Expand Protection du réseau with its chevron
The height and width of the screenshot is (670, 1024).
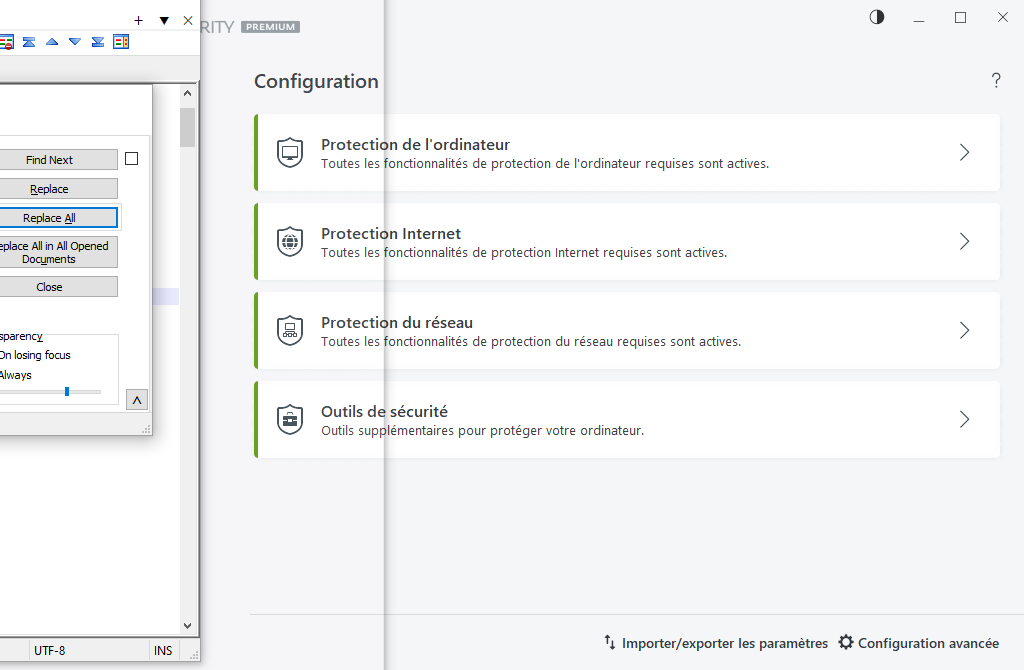click(964, 330)
